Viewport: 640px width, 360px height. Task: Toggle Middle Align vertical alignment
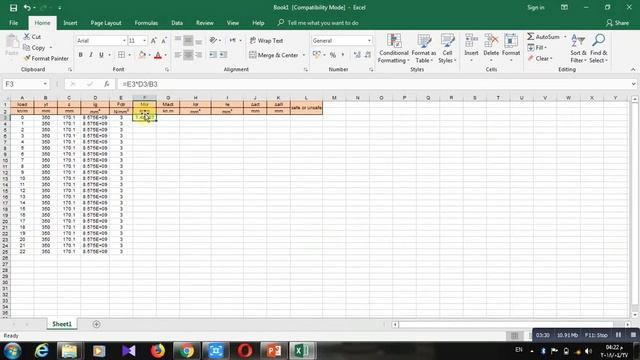tap(188, 40)
